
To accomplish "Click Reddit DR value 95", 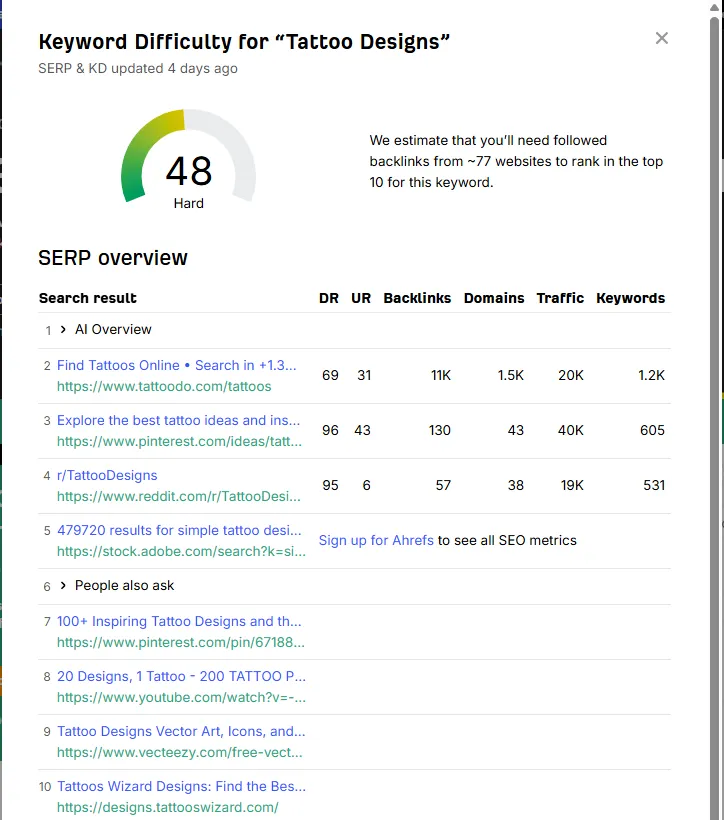I will click(x=330, y=485).
